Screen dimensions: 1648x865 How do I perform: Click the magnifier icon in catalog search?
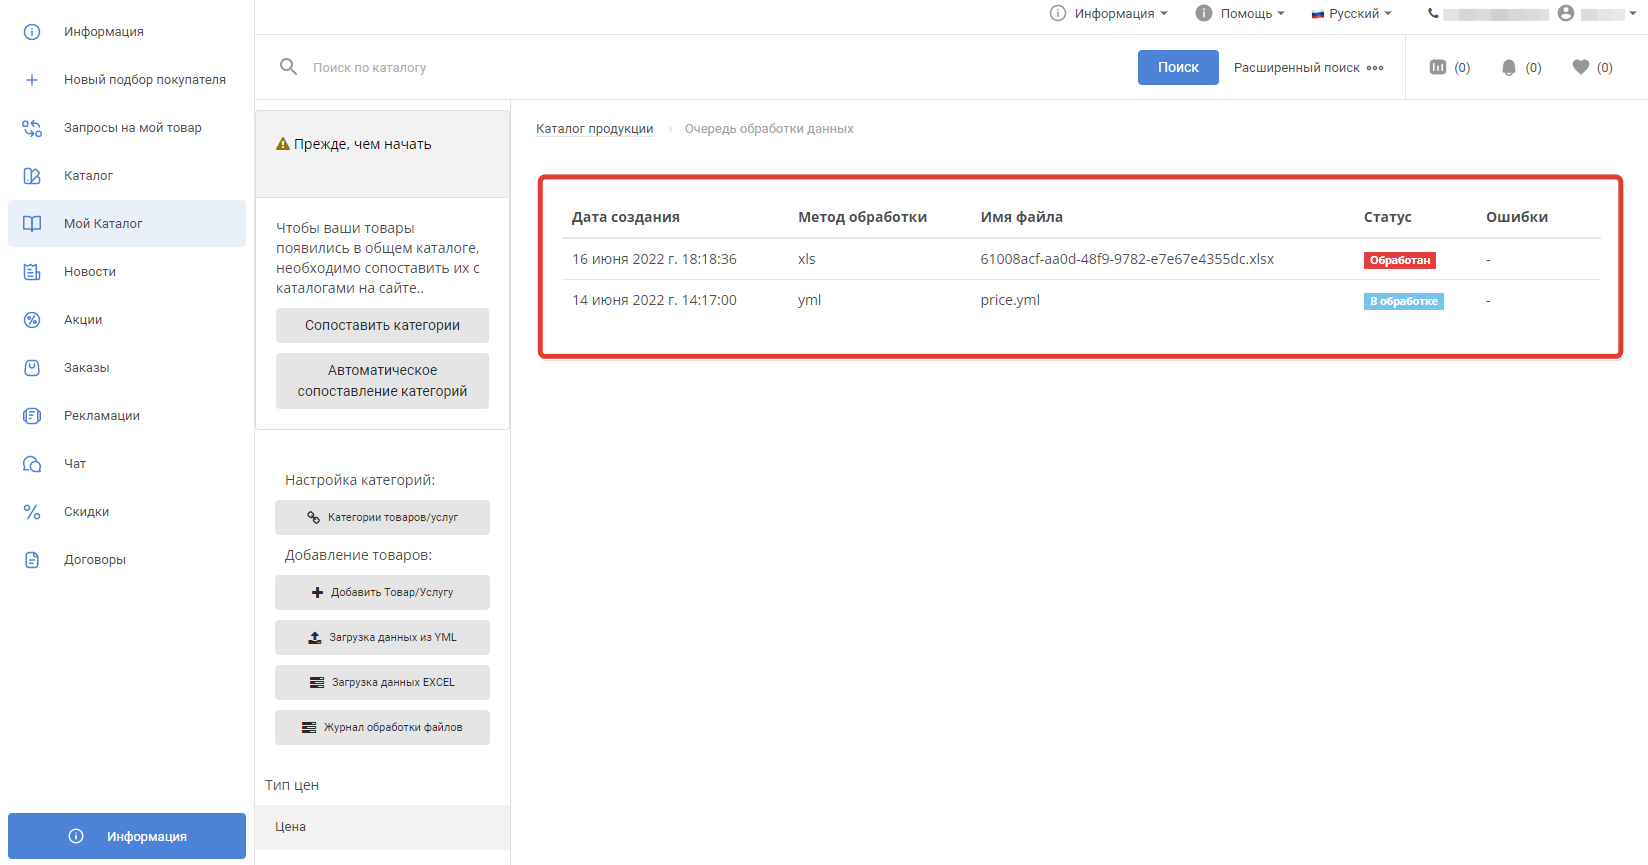click(288, 67)
